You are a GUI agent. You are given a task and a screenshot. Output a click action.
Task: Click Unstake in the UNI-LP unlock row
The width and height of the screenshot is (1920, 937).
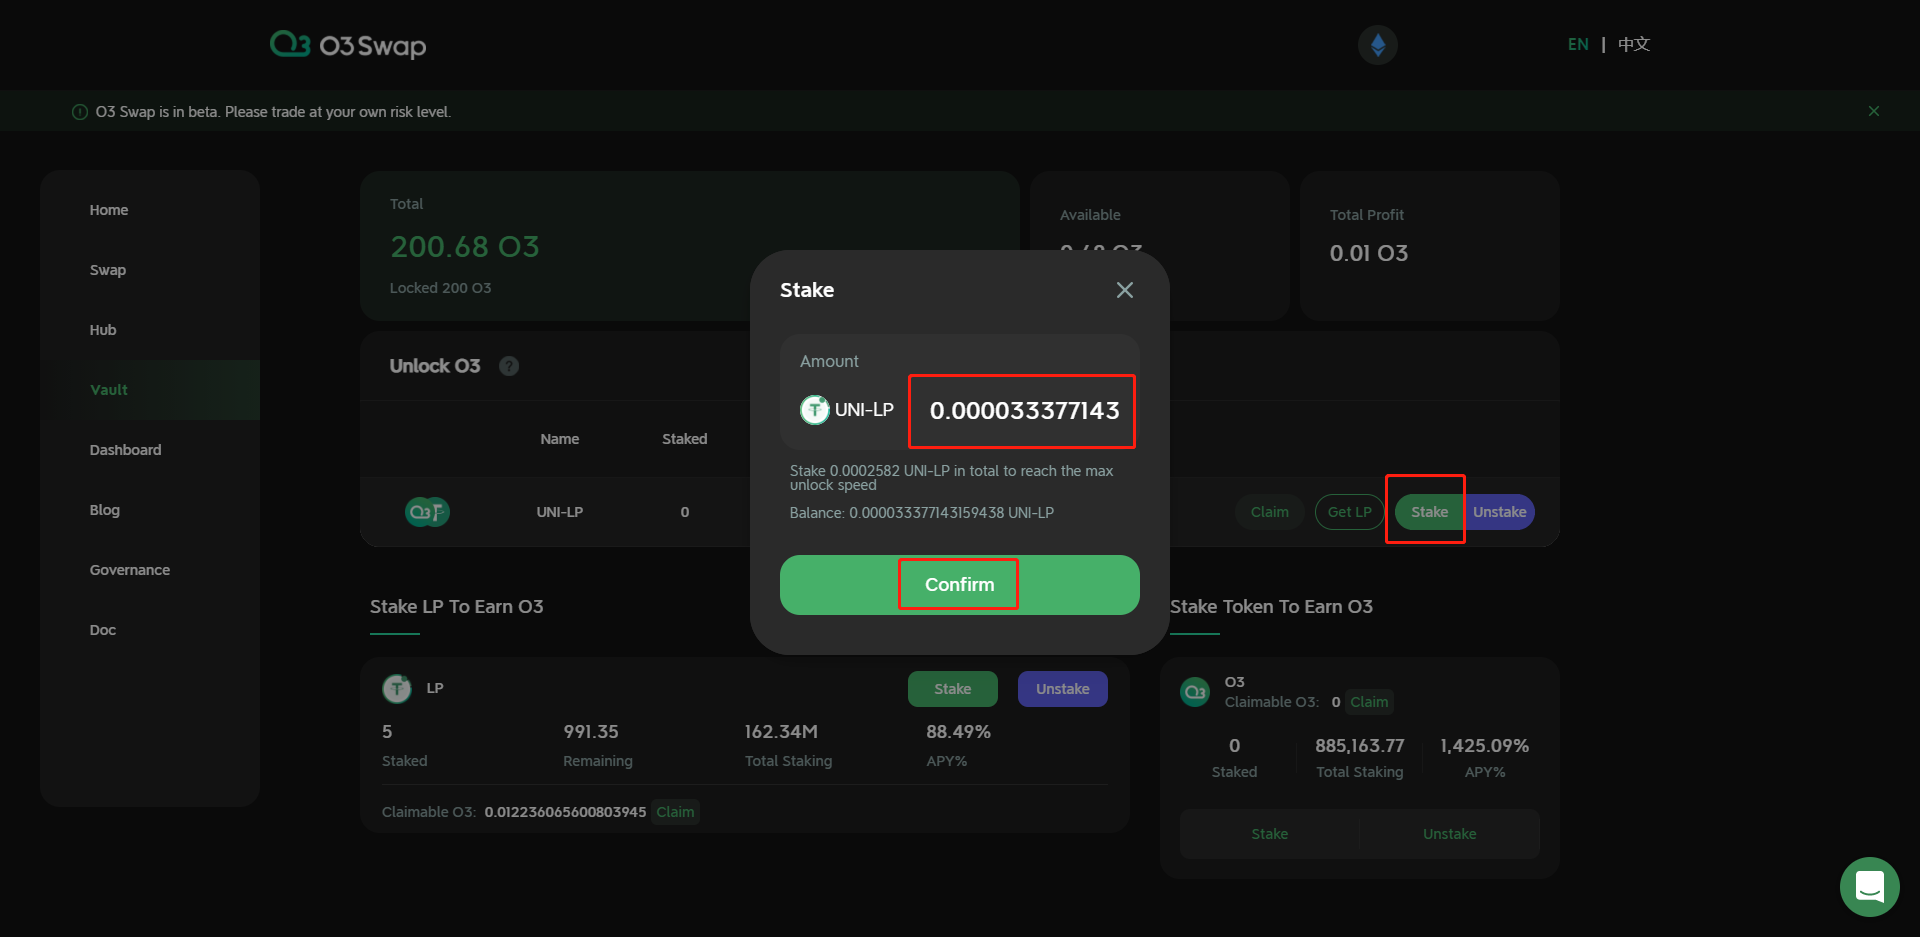pos(1499,512)
